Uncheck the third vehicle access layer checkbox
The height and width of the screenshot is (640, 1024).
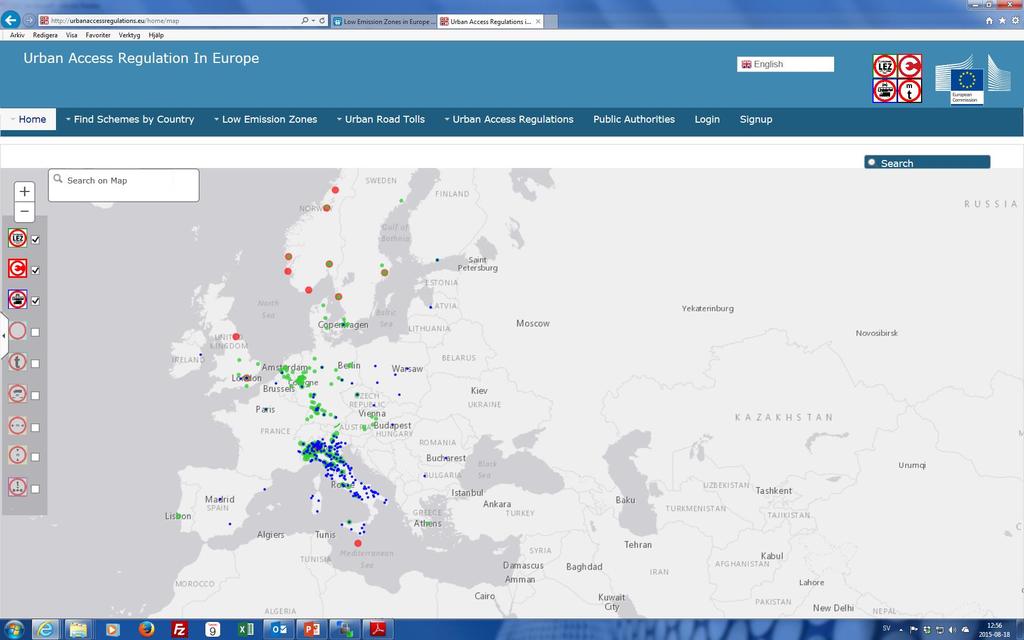pos(36,301)
